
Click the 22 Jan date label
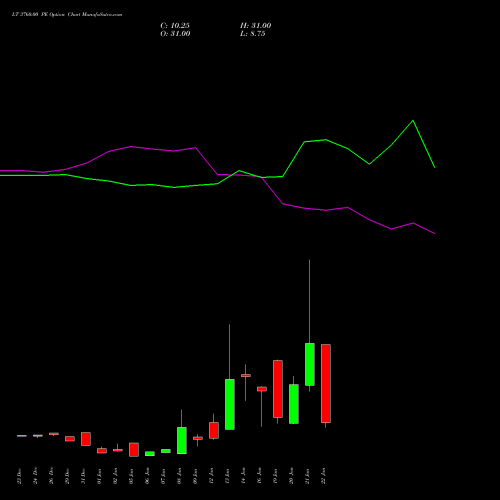click(323, 476)
